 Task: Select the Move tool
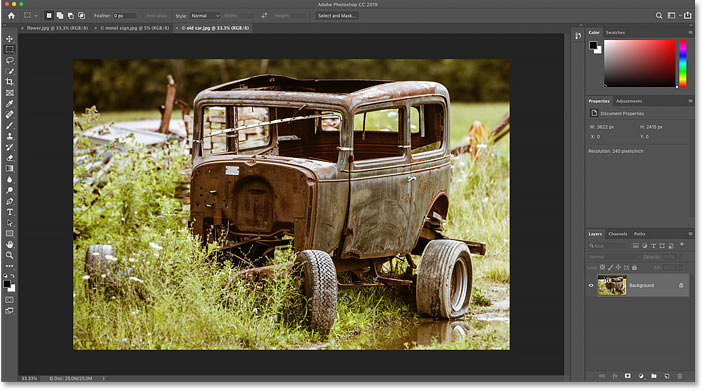click(9, 39)
